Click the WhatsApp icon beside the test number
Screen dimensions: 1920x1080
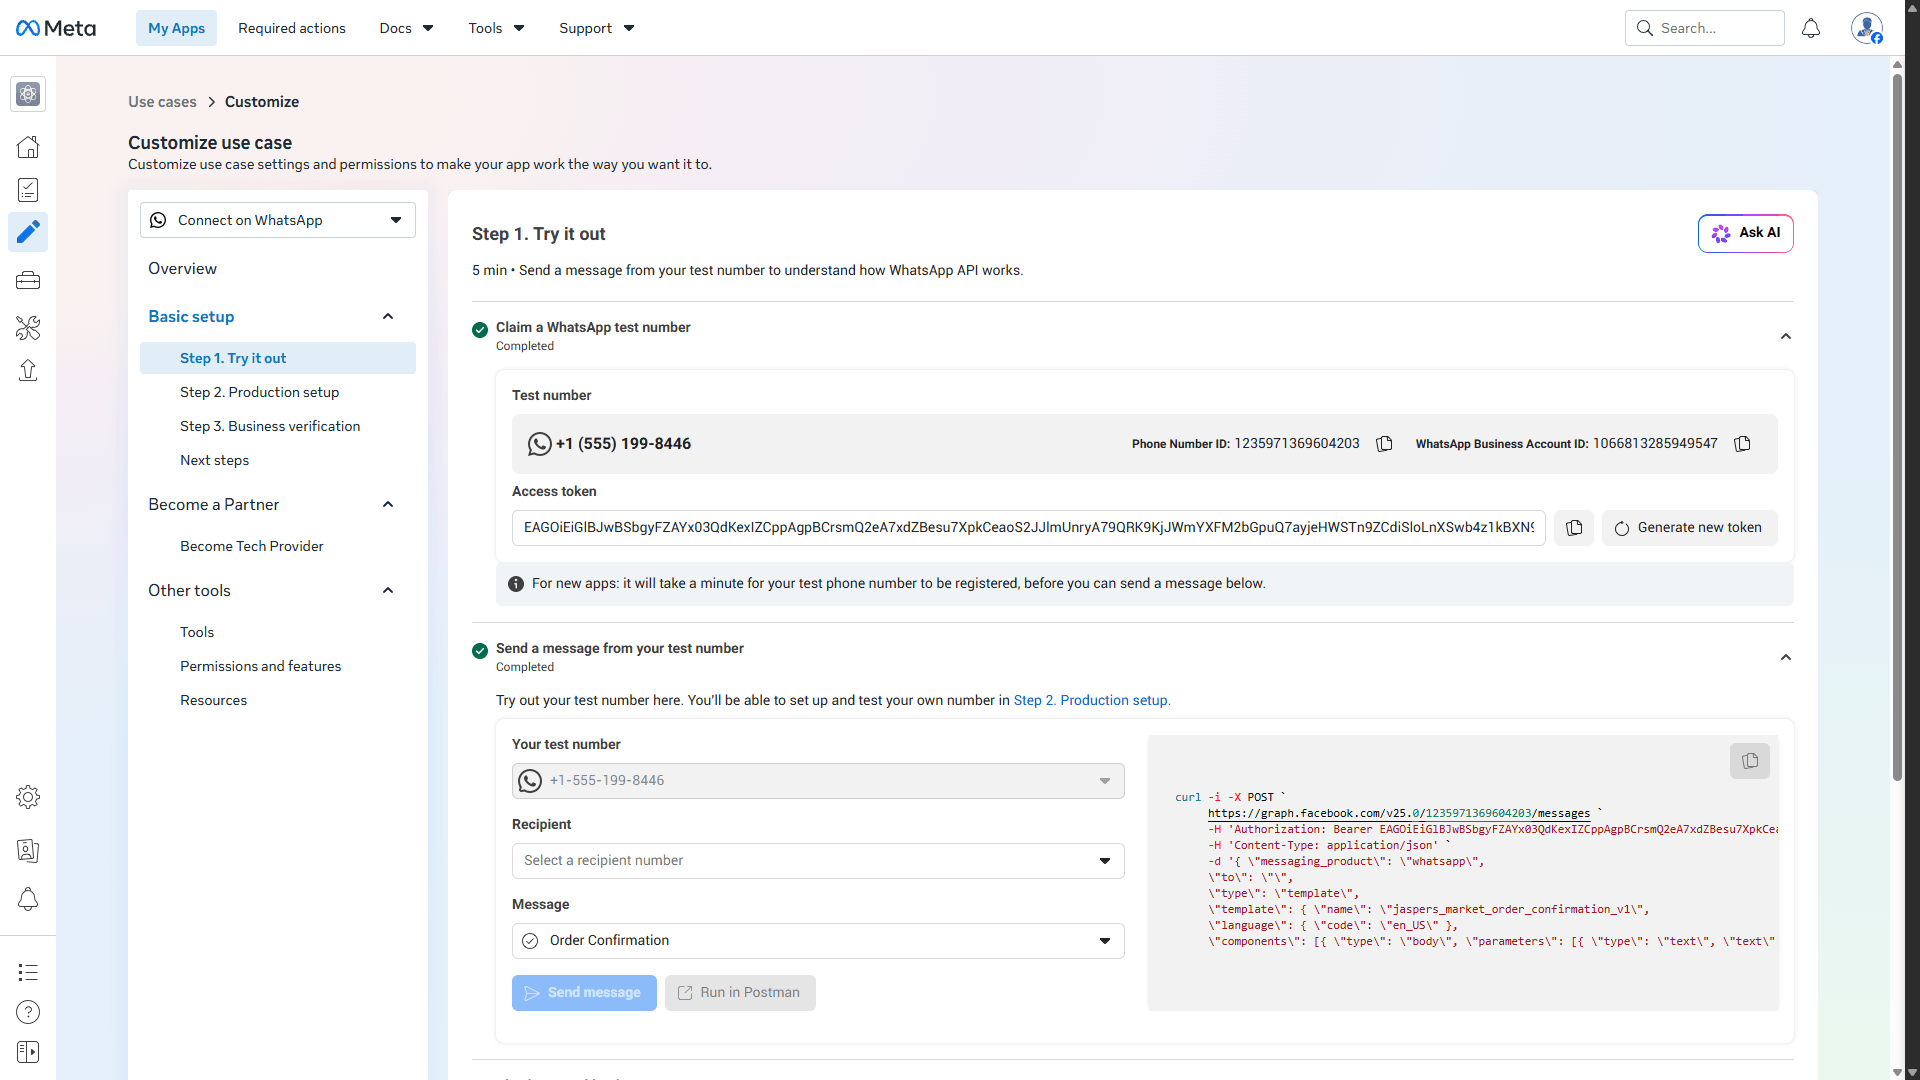tap(540, 444)
